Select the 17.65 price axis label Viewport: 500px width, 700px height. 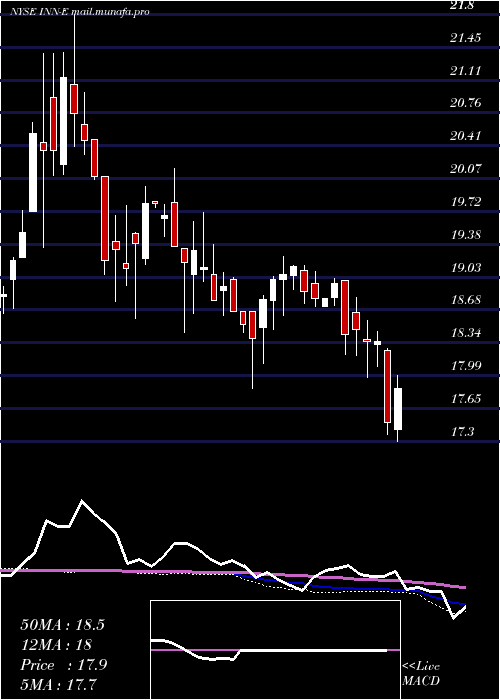pos(466,398)
